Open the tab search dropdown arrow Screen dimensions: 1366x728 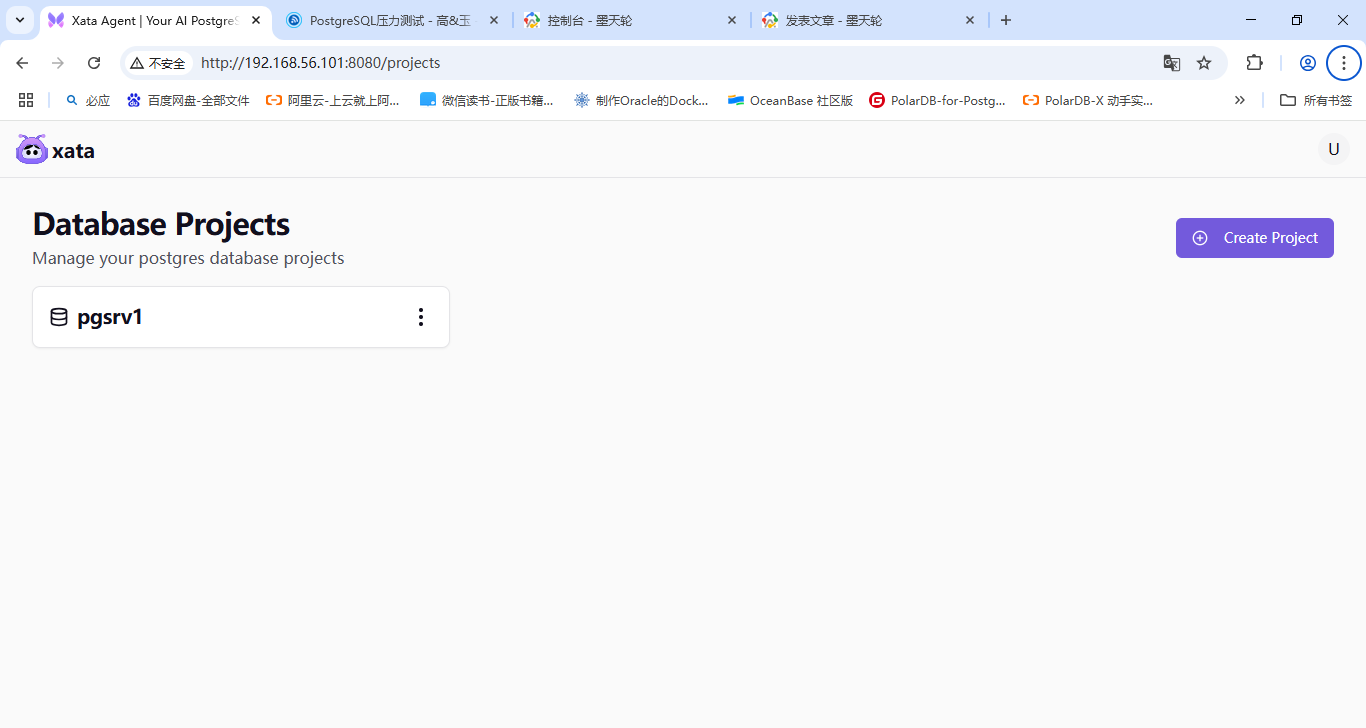click(x=19, y=19)
